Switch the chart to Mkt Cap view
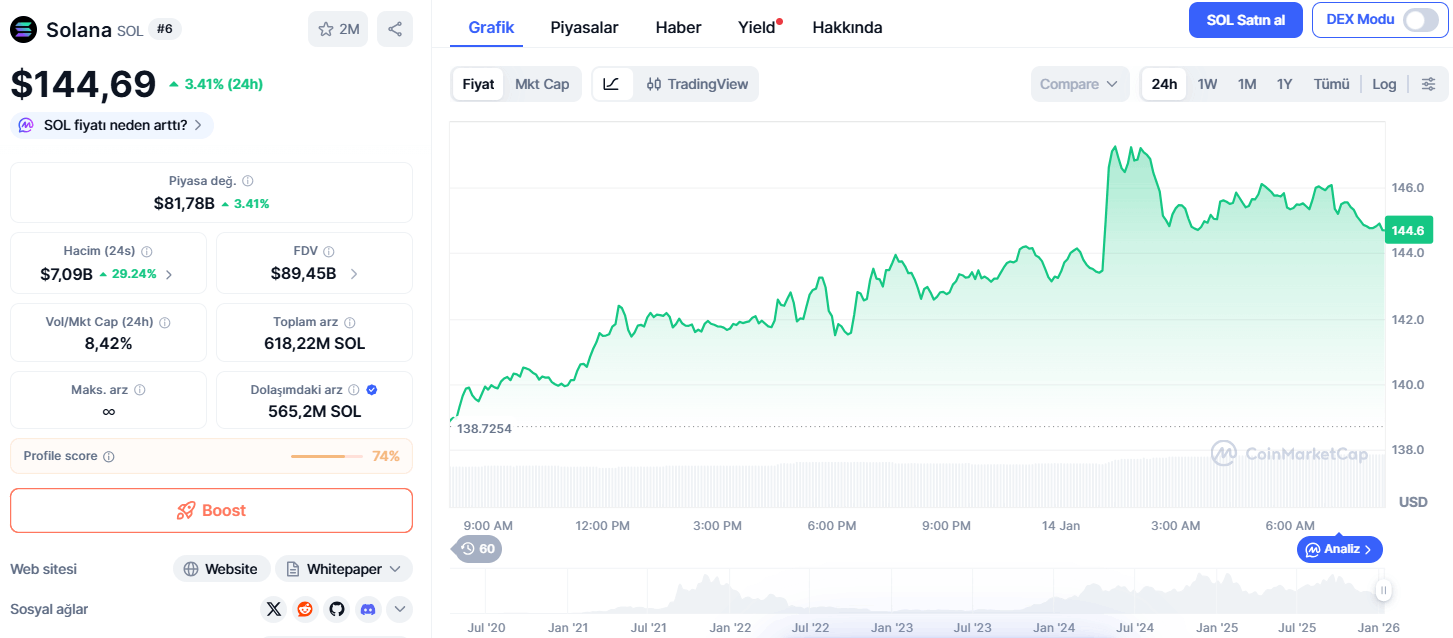 point(542,84)
